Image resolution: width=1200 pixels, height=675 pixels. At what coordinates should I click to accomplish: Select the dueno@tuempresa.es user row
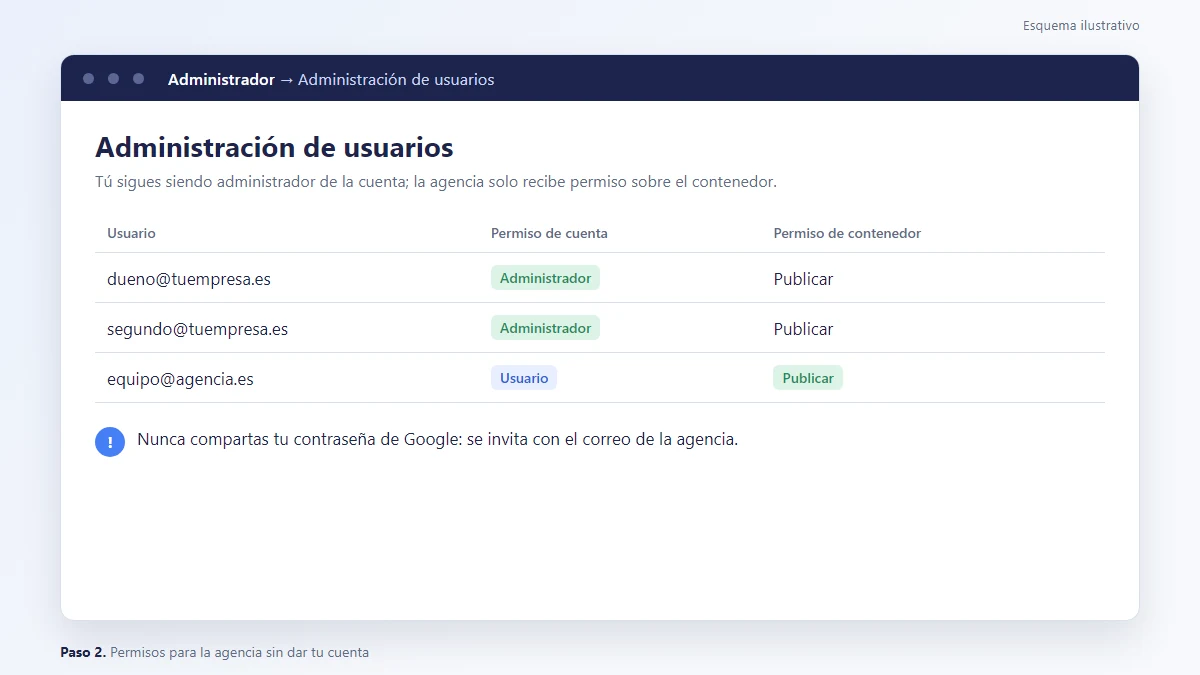click(x=600, y=278)
